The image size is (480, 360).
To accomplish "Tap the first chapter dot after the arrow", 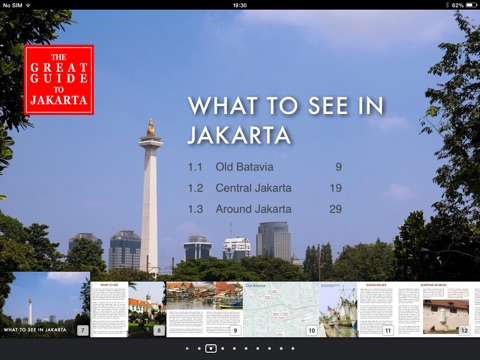I will [x=199, y=348].
